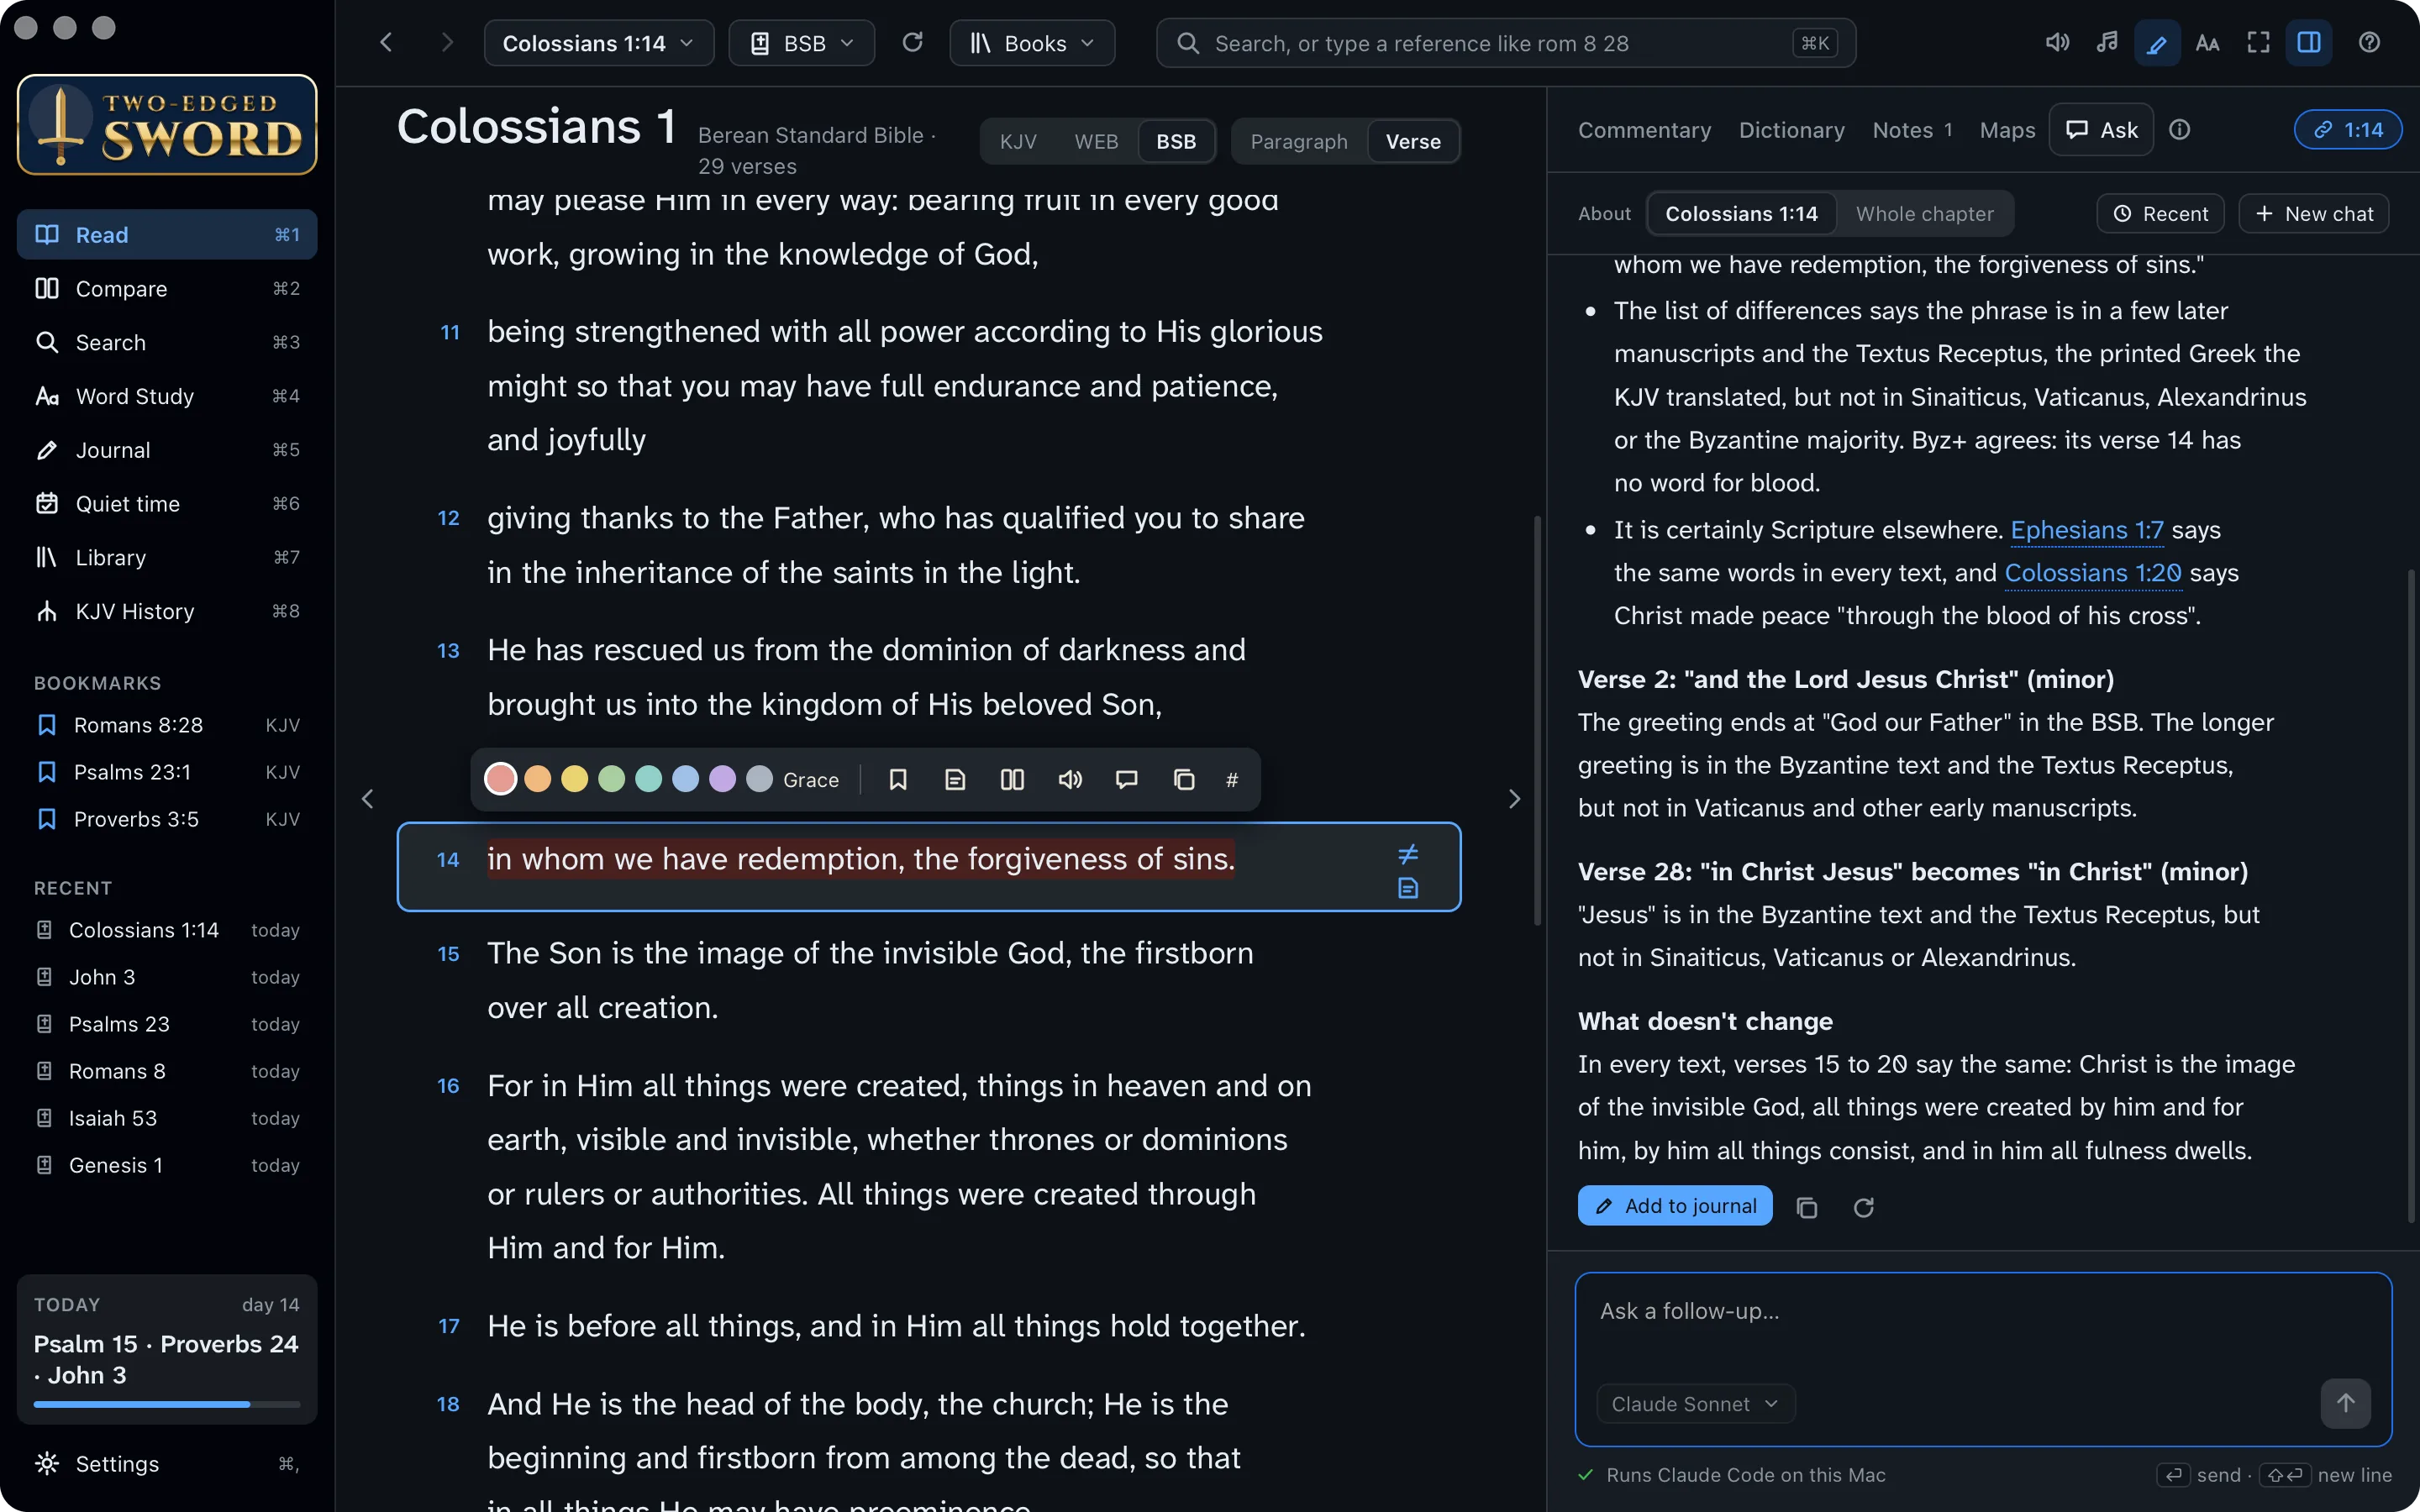Click the chat bubble icon in verse toolbar
The image size is (2420, 1512).
(x=1127, y=780)
